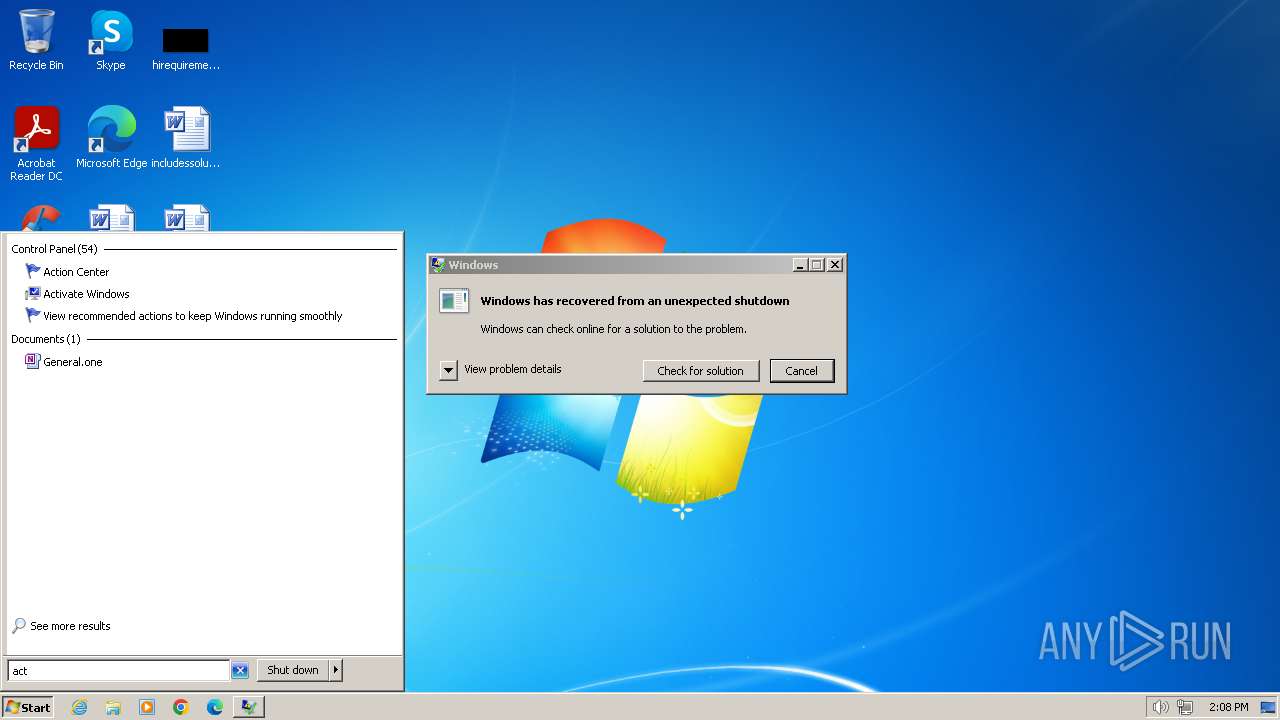Click the magnifier icon beside See more results
Image resolution: width=1280 pixels, height=720 pixels.
(19, 626)
